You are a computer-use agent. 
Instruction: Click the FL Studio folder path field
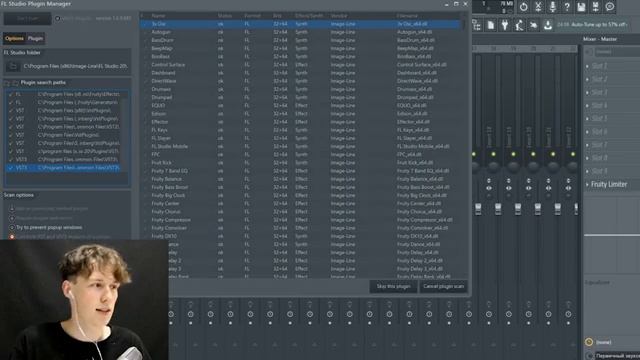click(76, 66)
